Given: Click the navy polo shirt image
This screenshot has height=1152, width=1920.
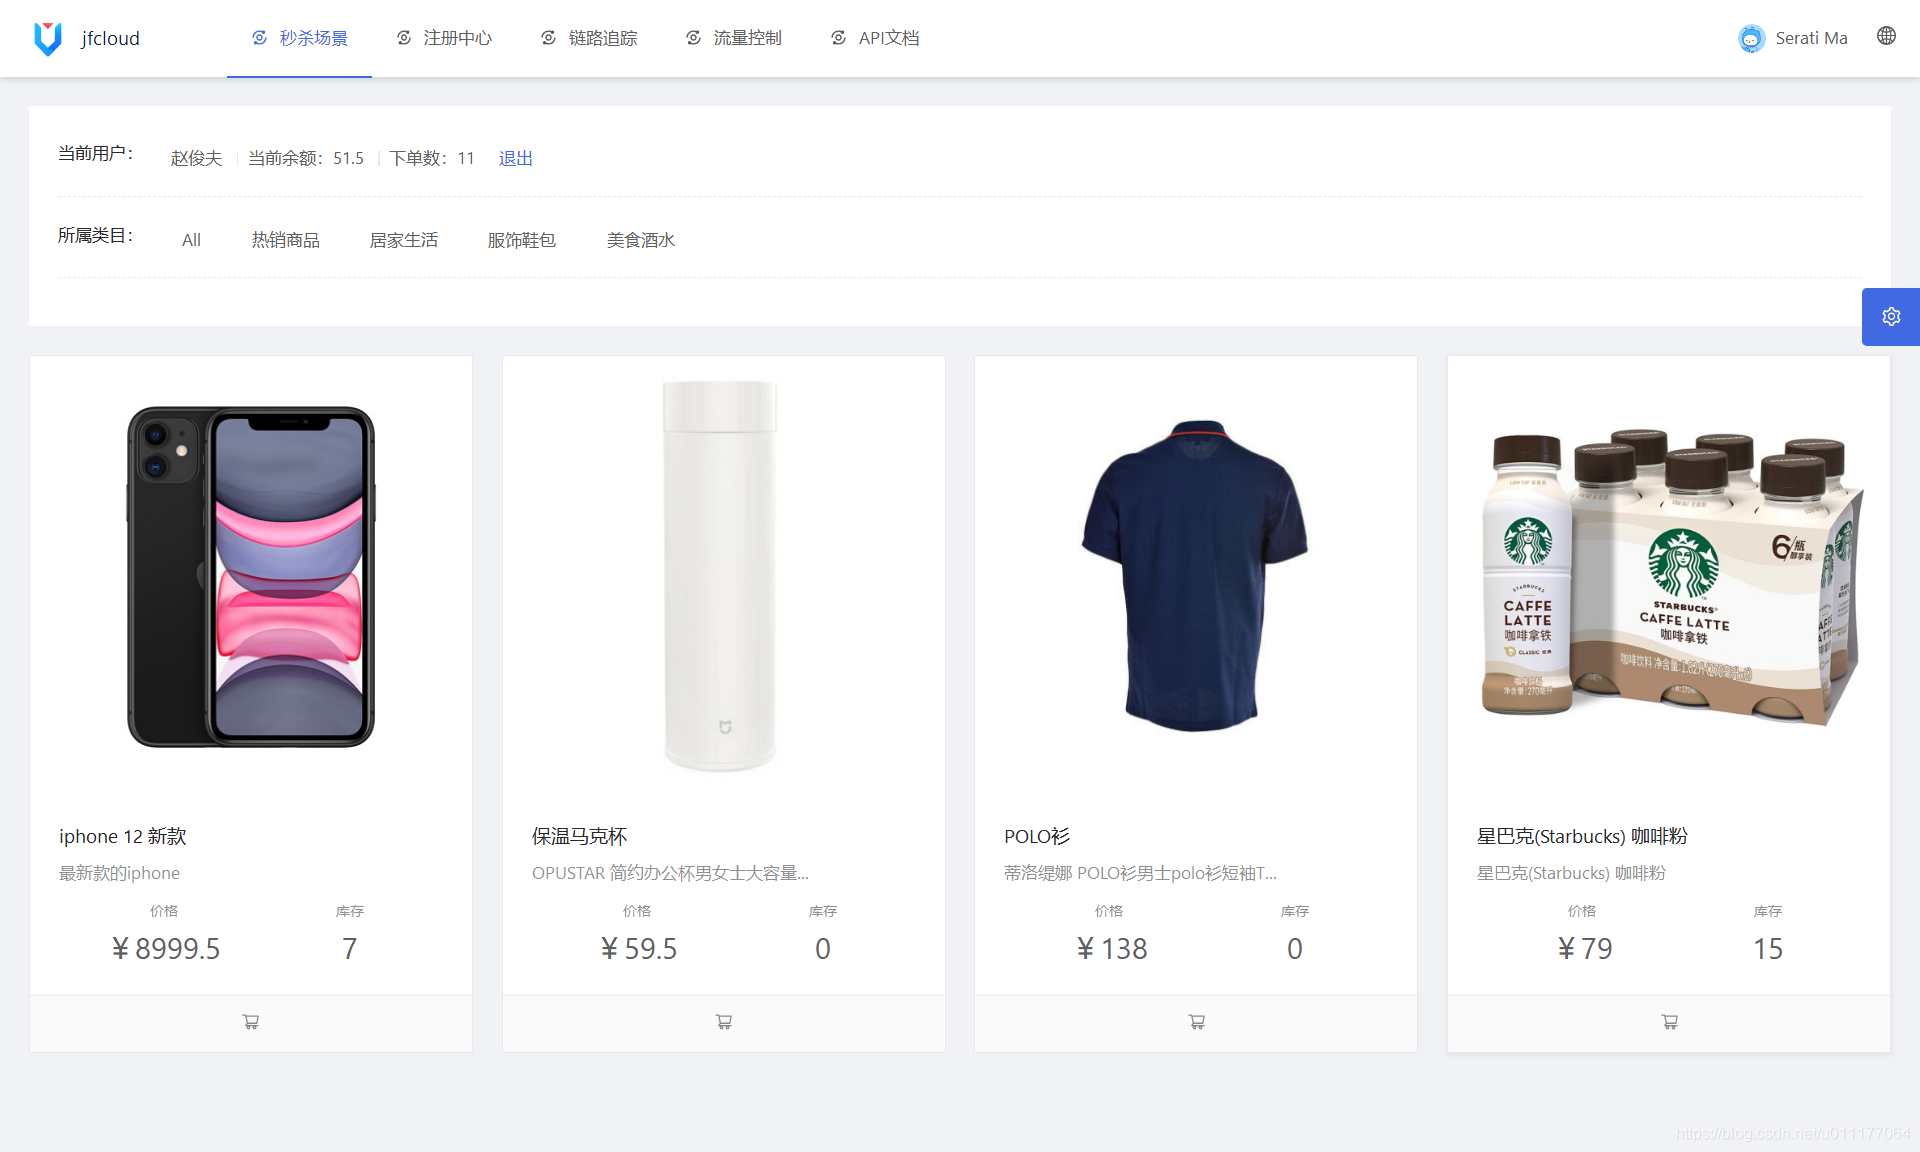Looking at the screenshot, I should [1195, 576].
